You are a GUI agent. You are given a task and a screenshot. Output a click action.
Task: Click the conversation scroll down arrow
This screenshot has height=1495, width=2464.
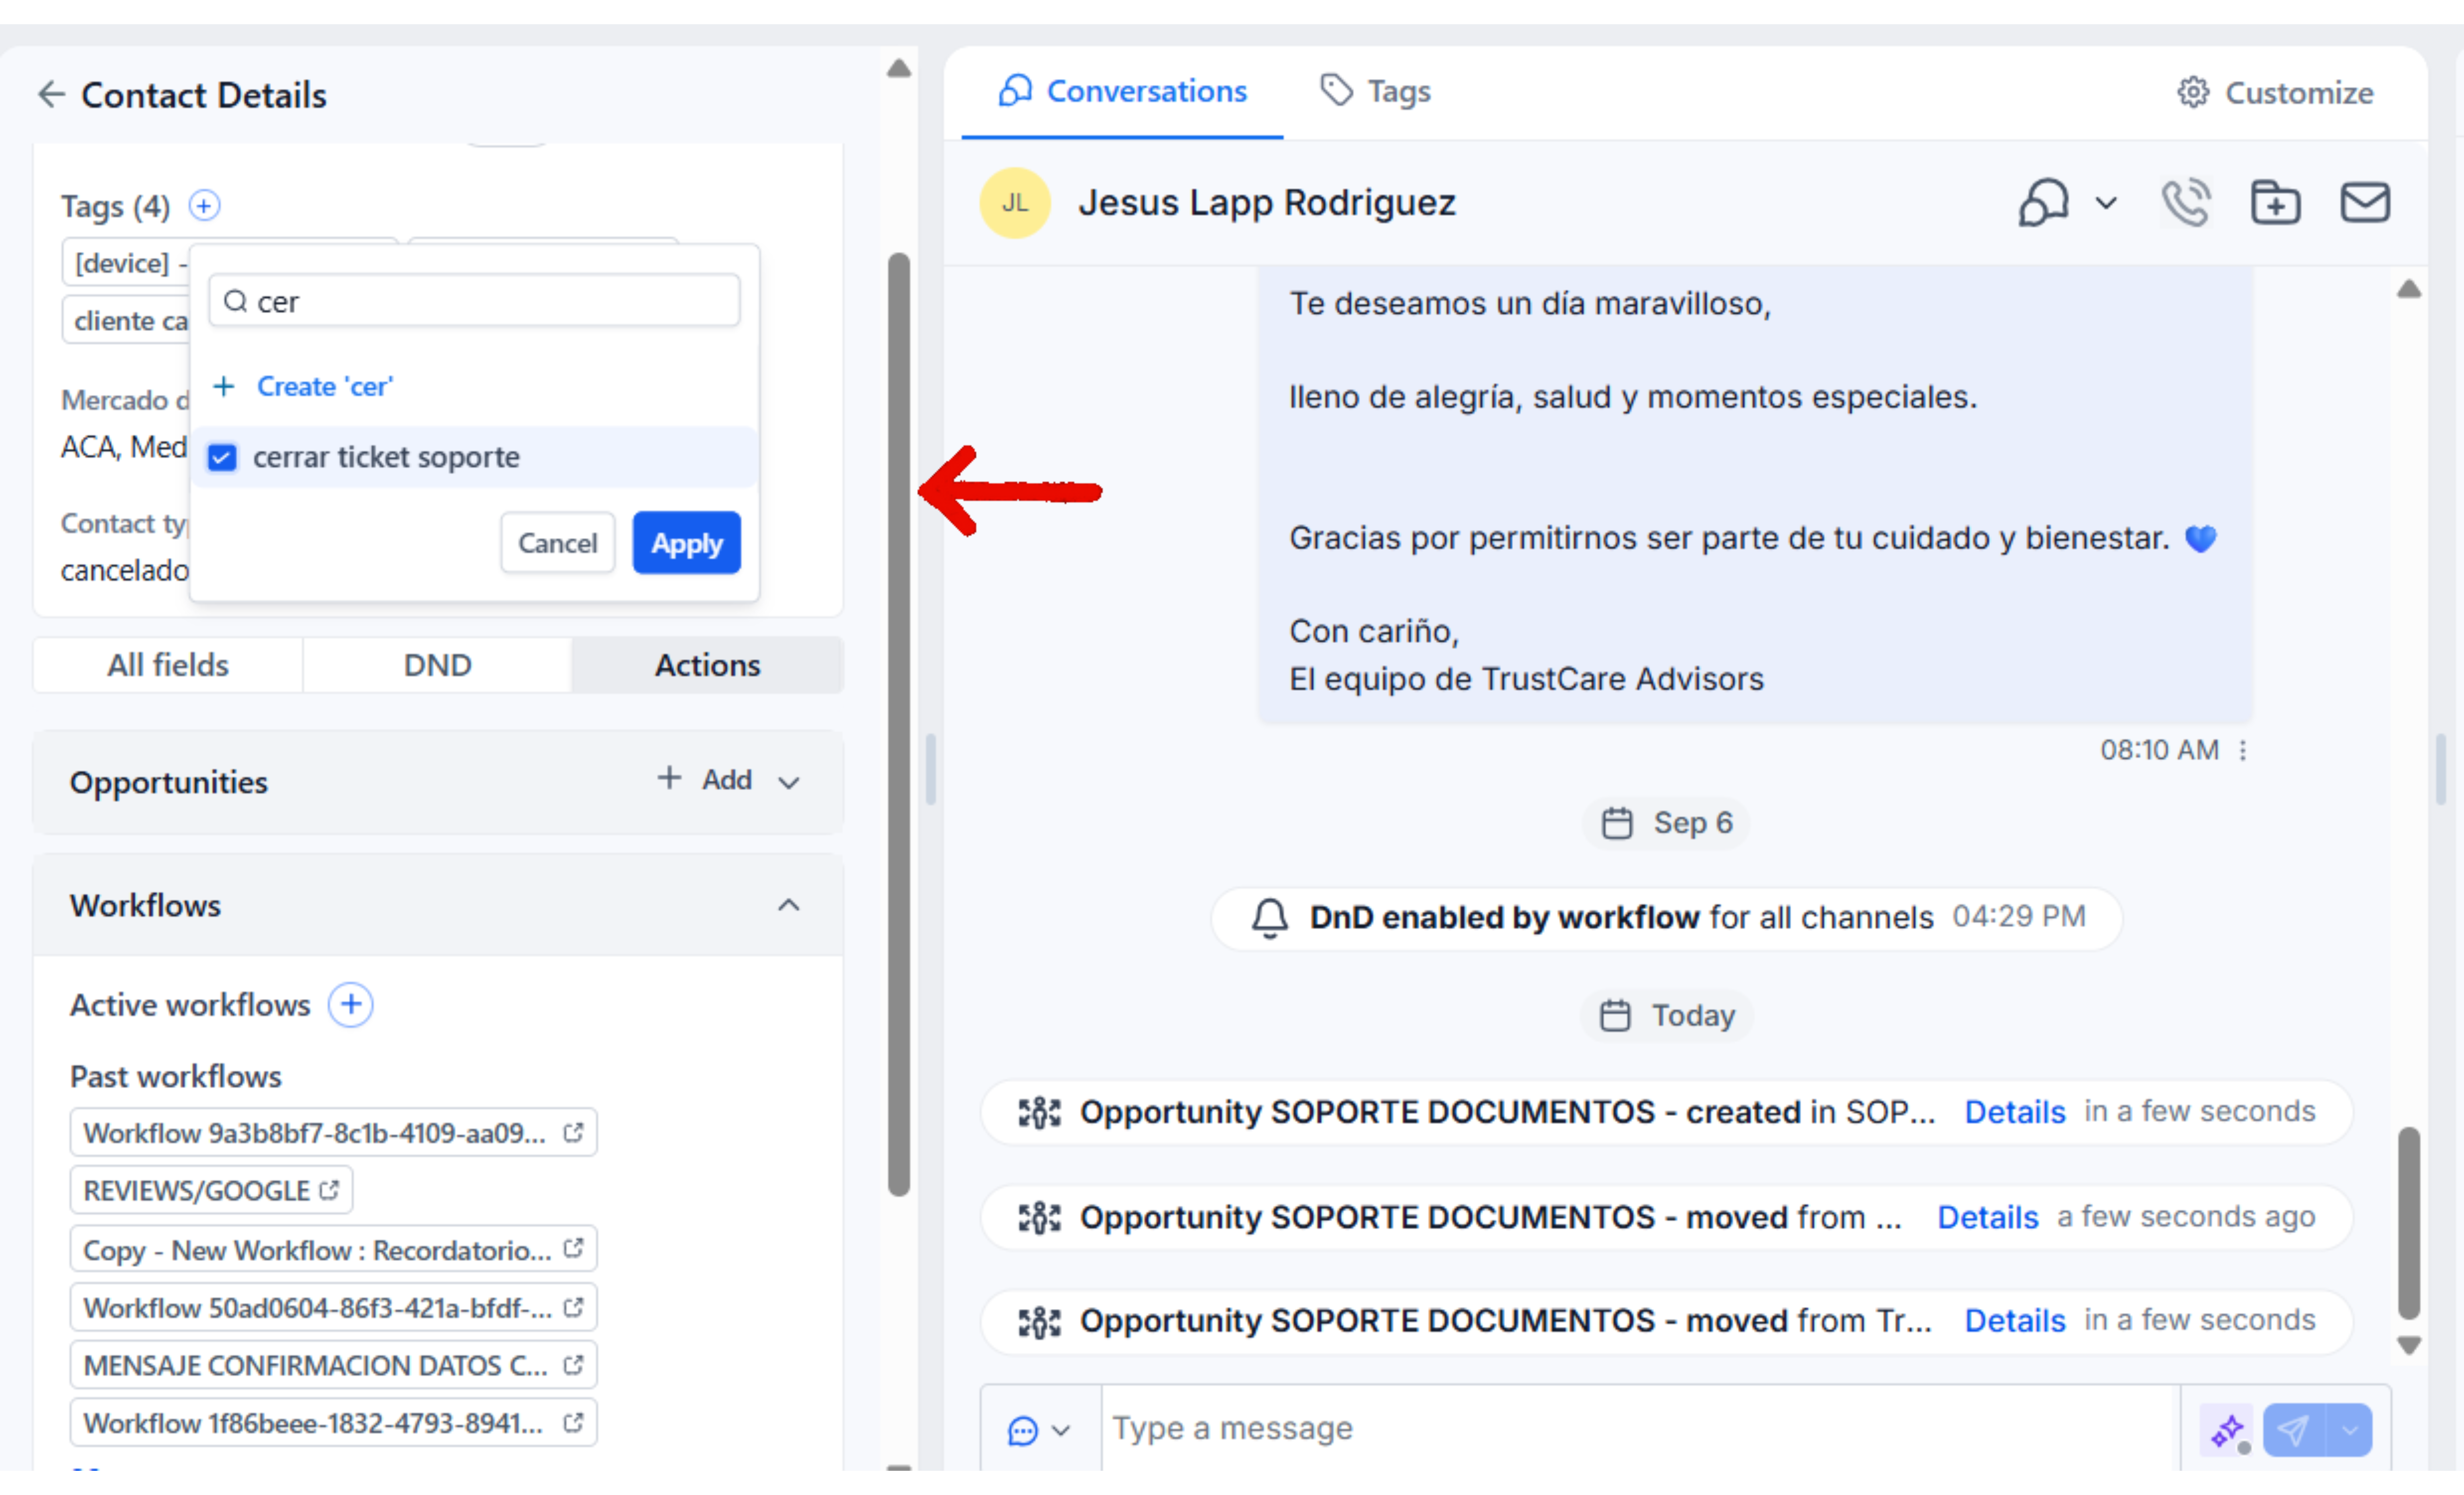point(2409,1346)
